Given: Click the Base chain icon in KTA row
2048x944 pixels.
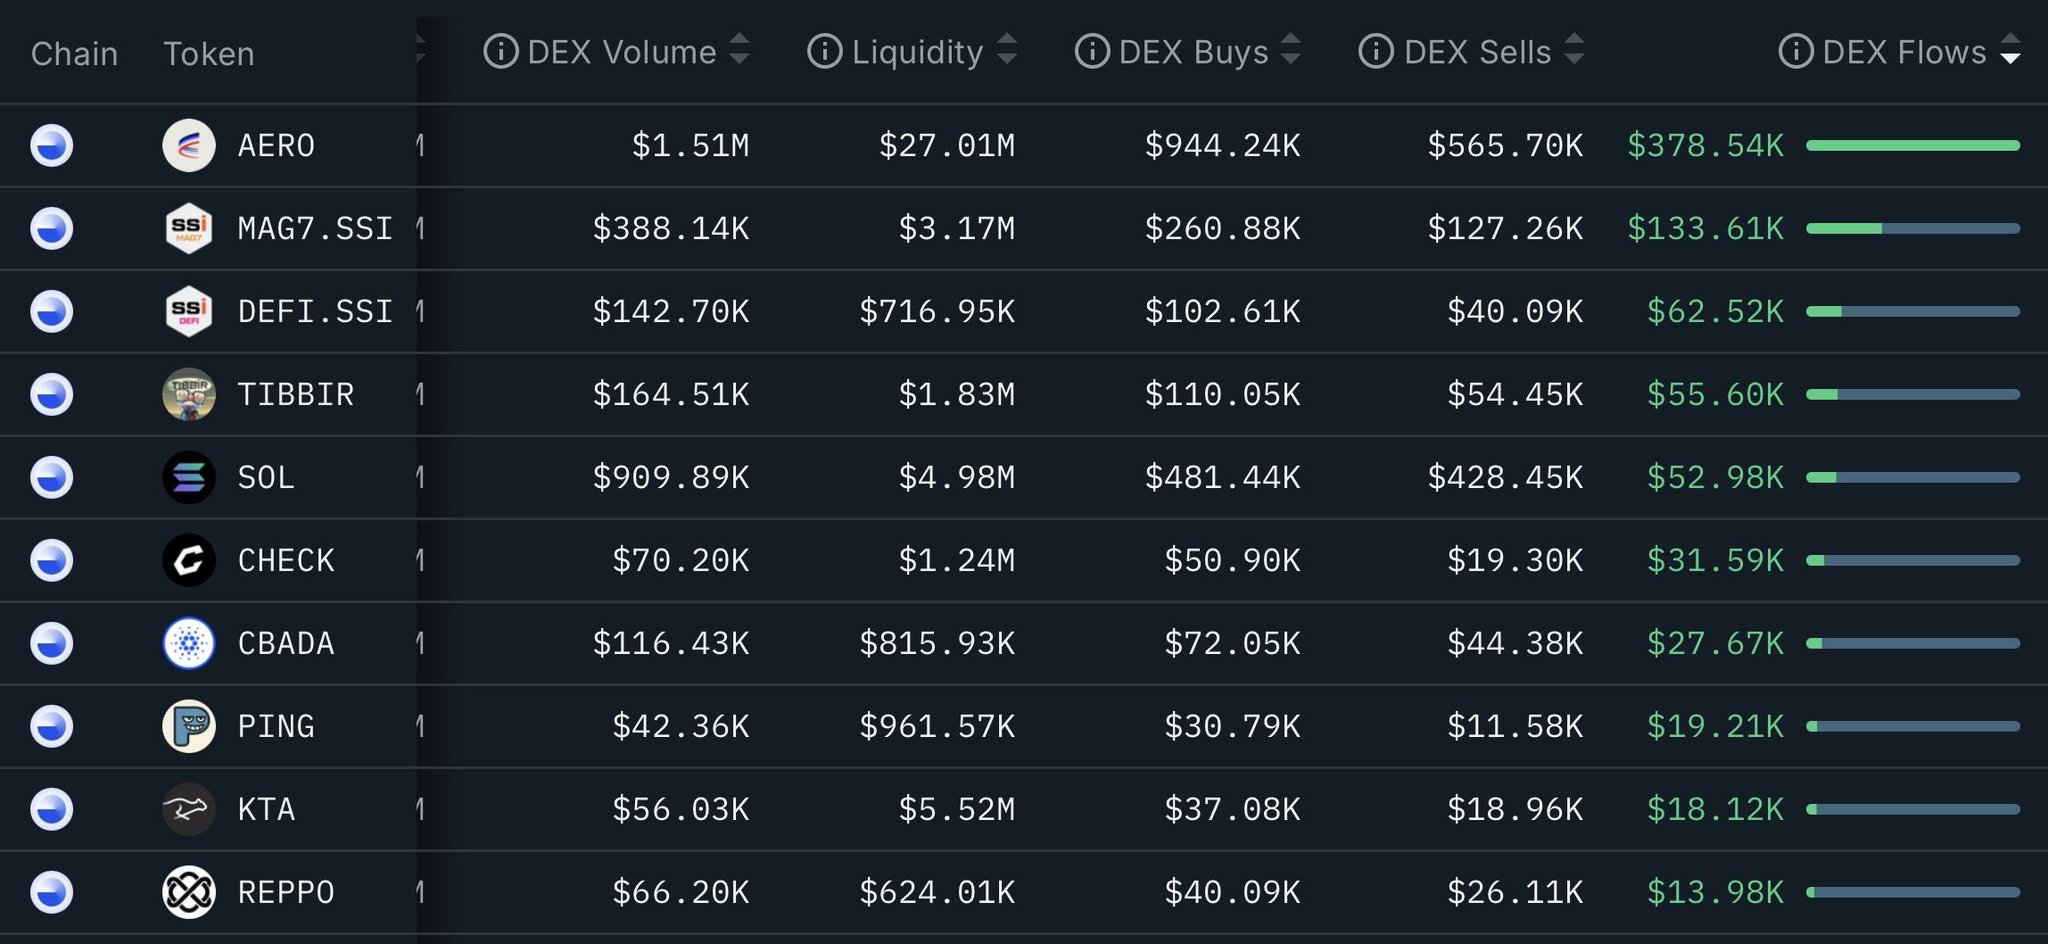Looking at the screenshot, I should (51, 809).
